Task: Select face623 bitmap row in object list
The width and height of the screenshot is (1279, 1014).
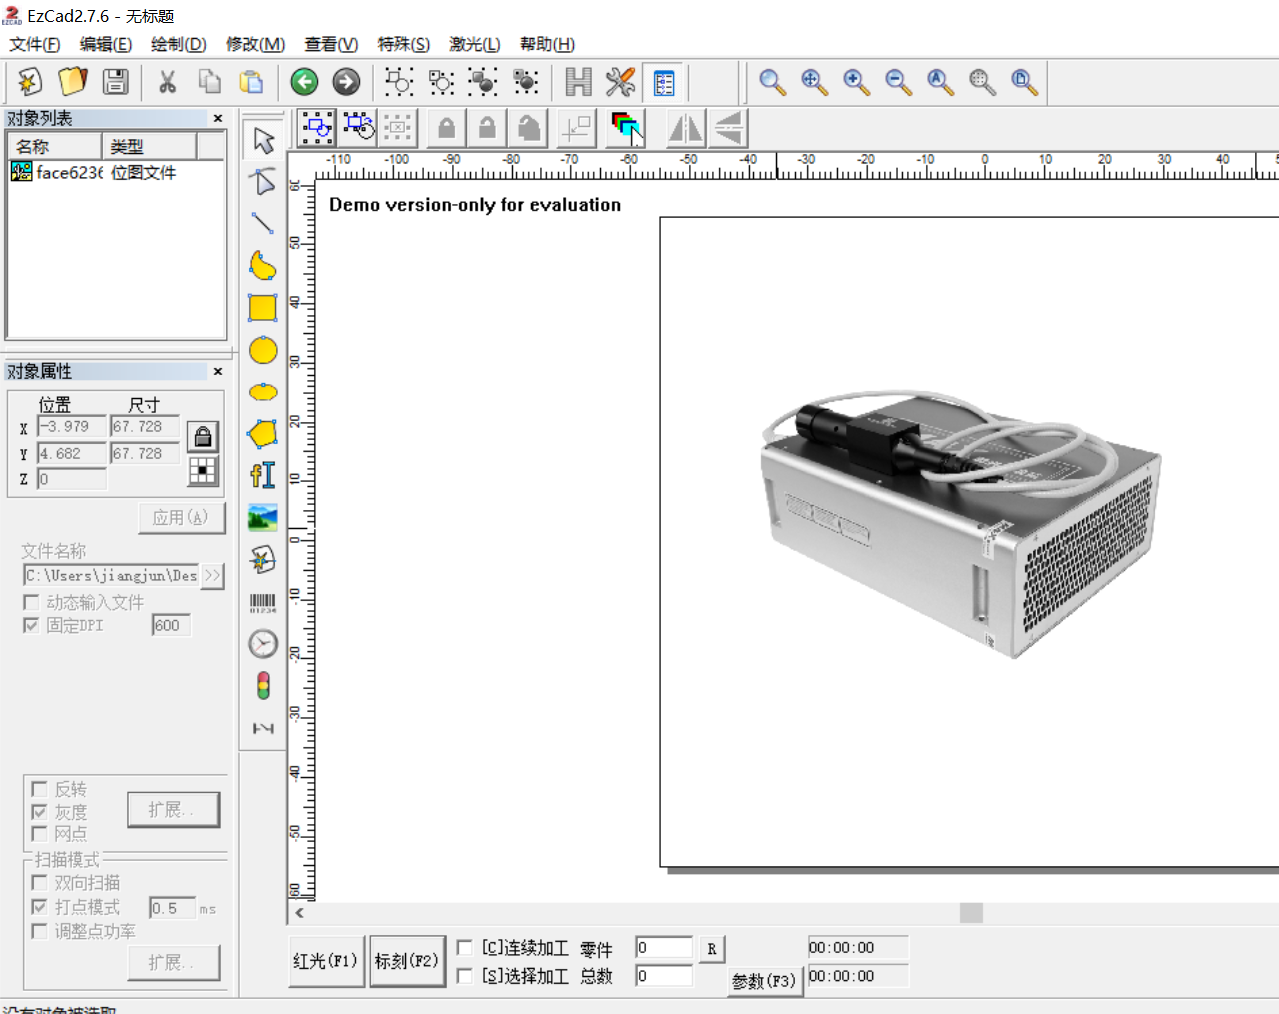Action: coord(116,172)
